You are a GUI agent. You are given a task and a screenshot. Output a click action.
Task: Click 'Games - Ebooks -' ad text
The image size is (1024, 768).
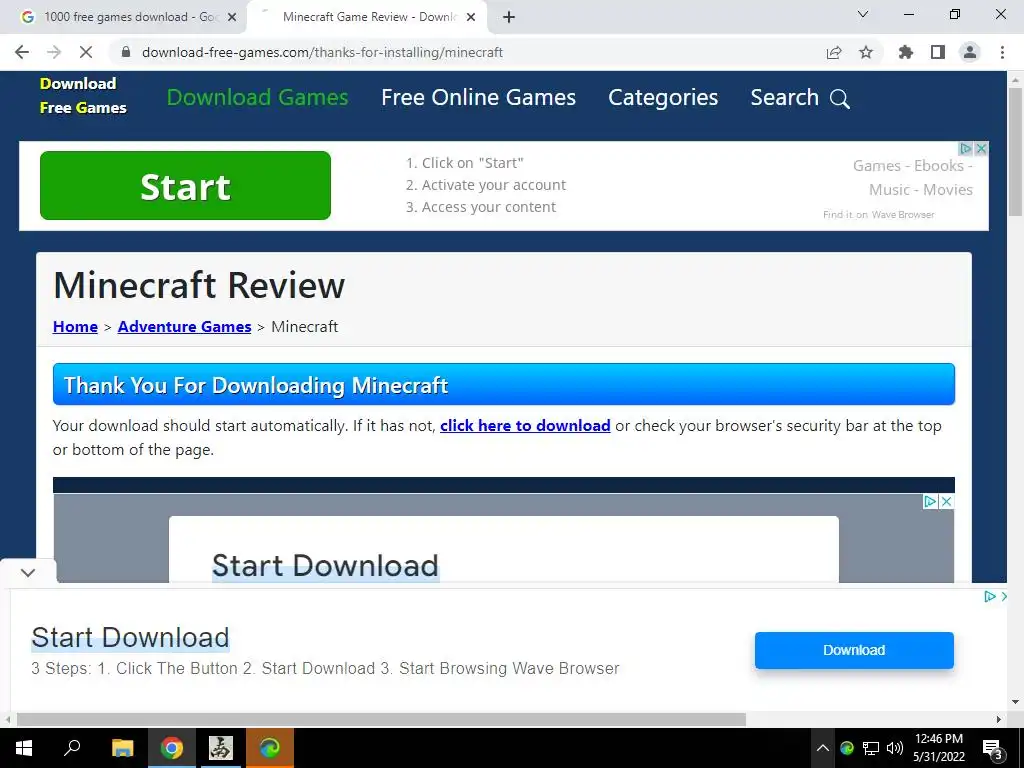click(x=912, y=166)
